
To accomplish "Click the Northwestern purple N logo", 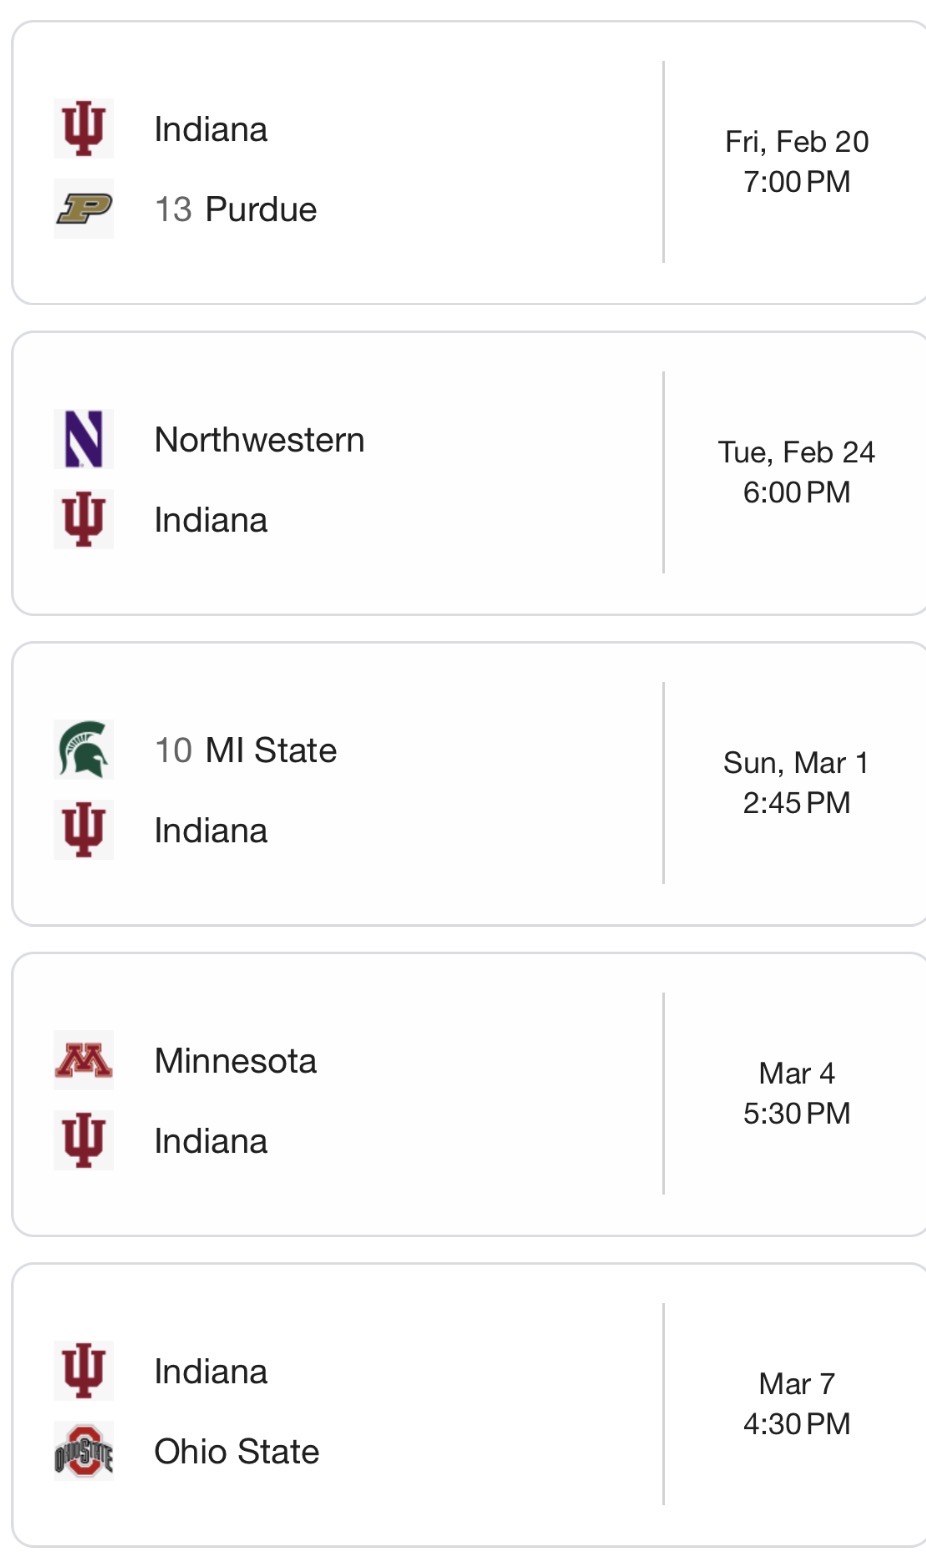I will point(84,439).
